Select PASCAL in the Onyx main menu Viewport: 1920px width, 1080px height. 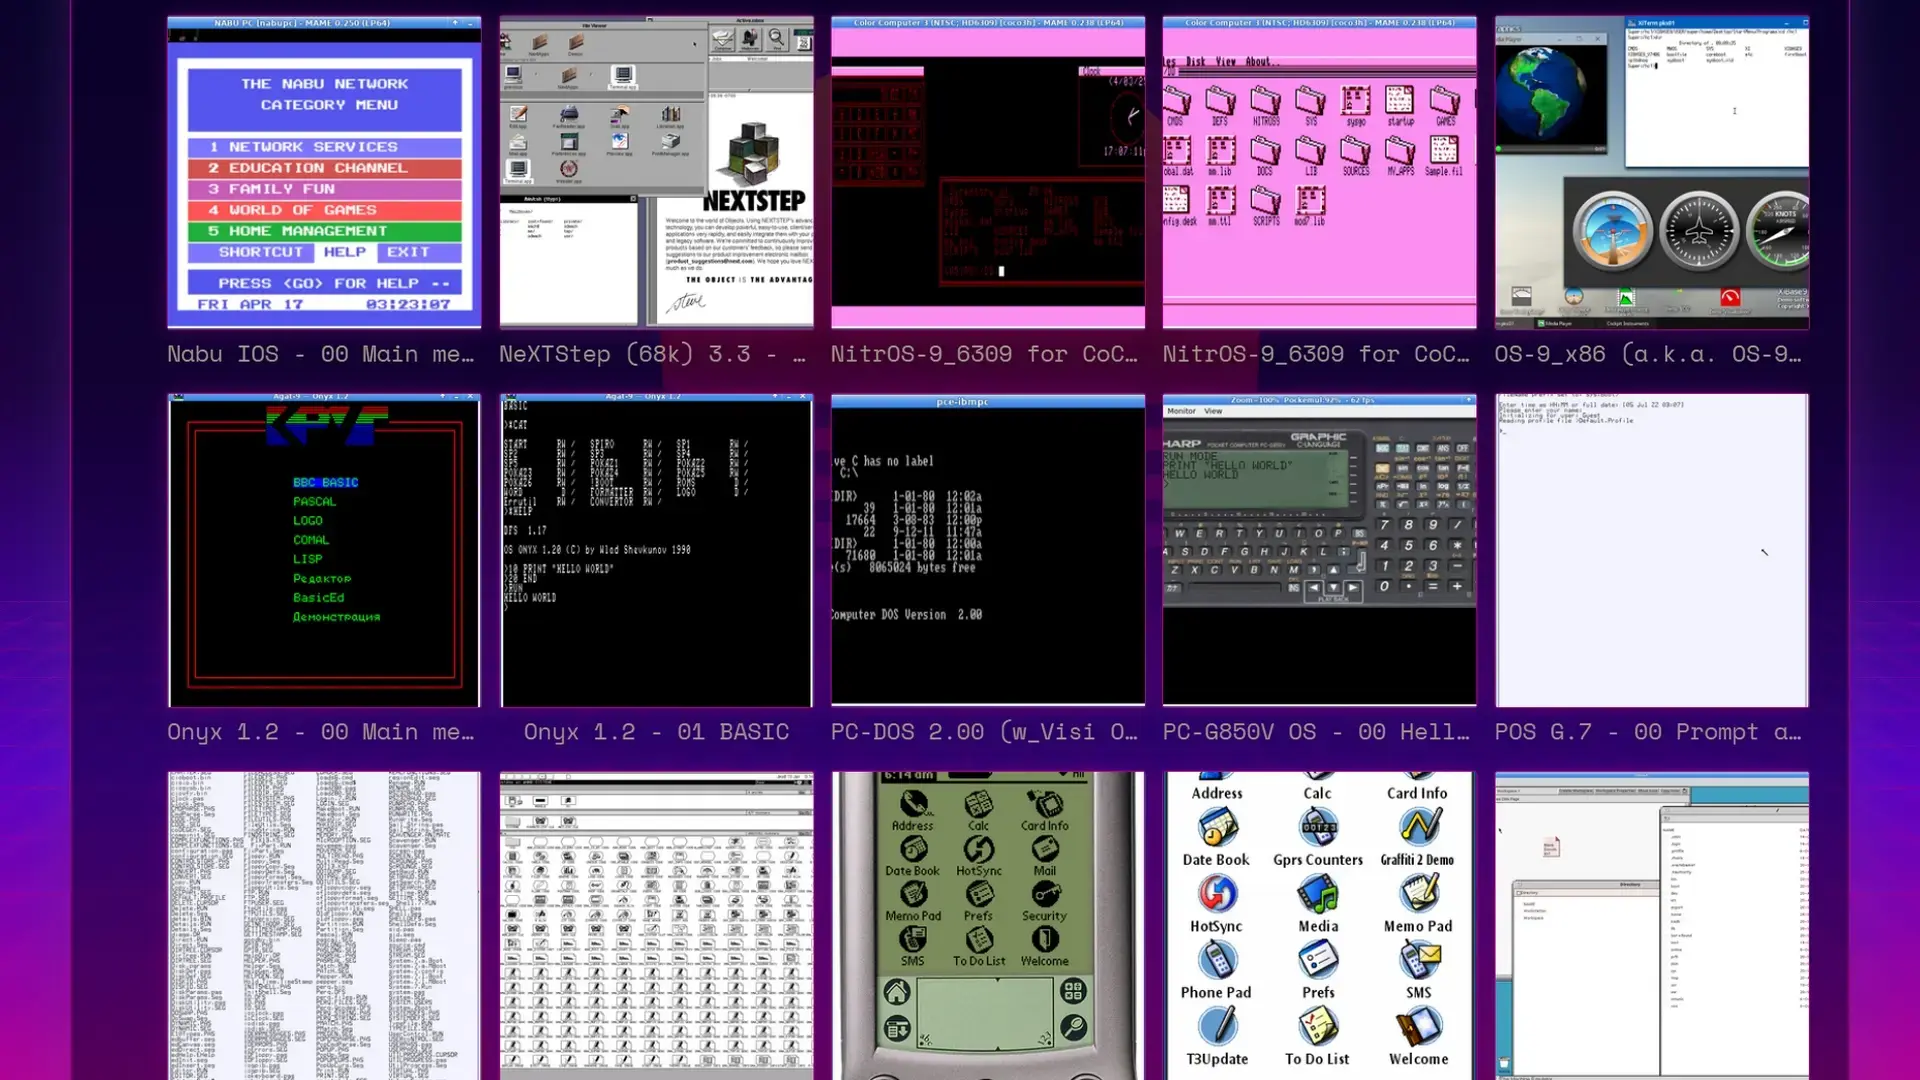click(315, 502)
